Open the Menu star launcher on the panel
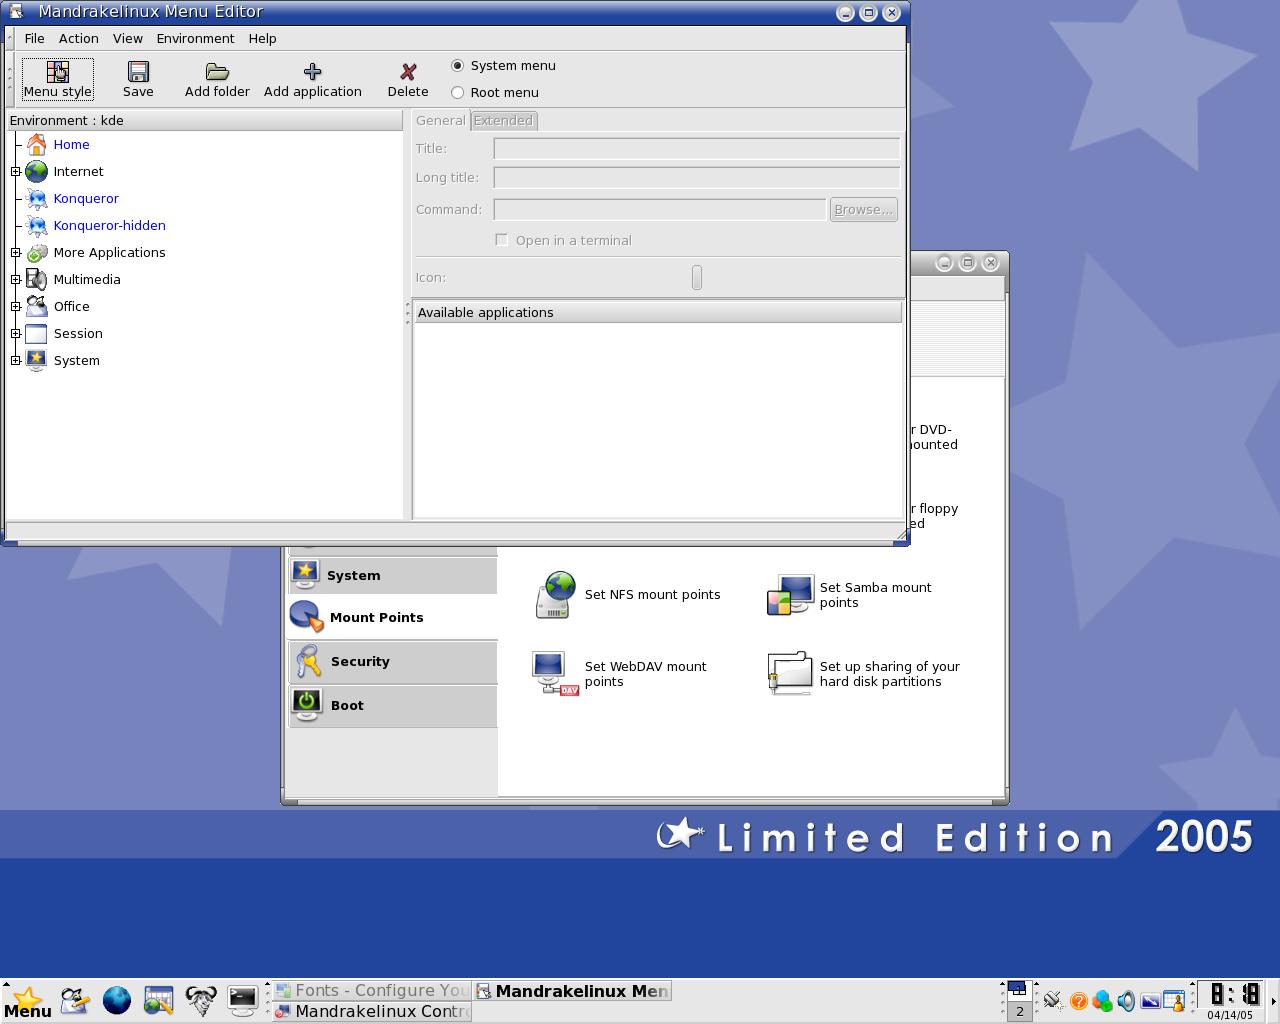The width and height of the screenshot is (1280, 1024). click(27, 1001)
